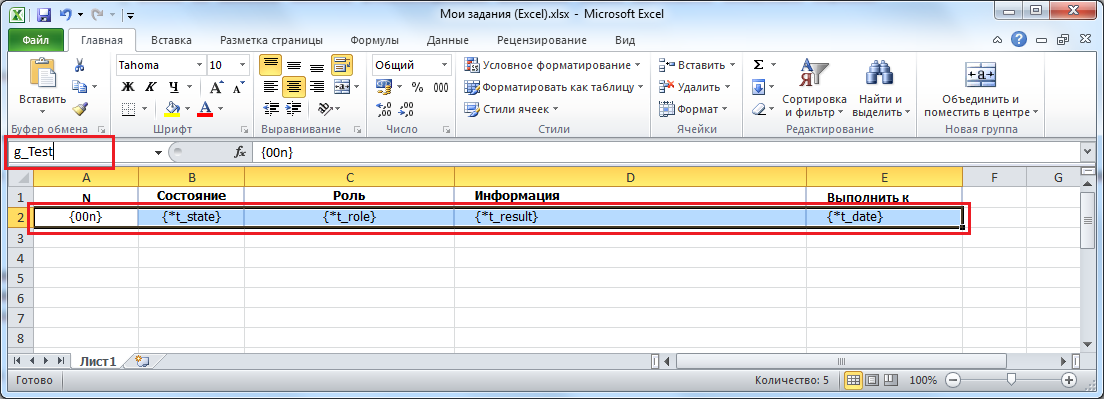Switch to the Рецензирование tab
Screen dimensions: 1104x399
click(541, 40)
